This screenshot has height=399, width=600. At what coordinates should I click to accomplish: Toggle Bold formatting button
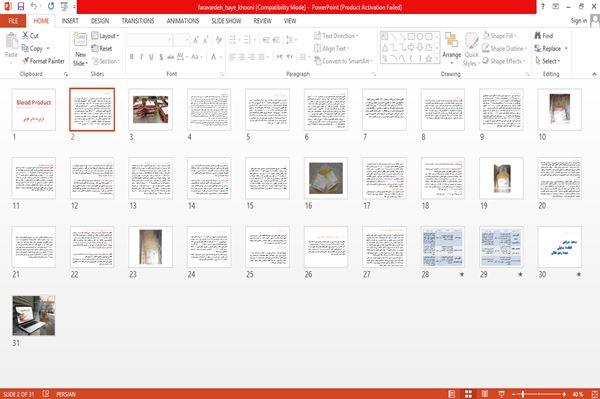pos(132,57)
